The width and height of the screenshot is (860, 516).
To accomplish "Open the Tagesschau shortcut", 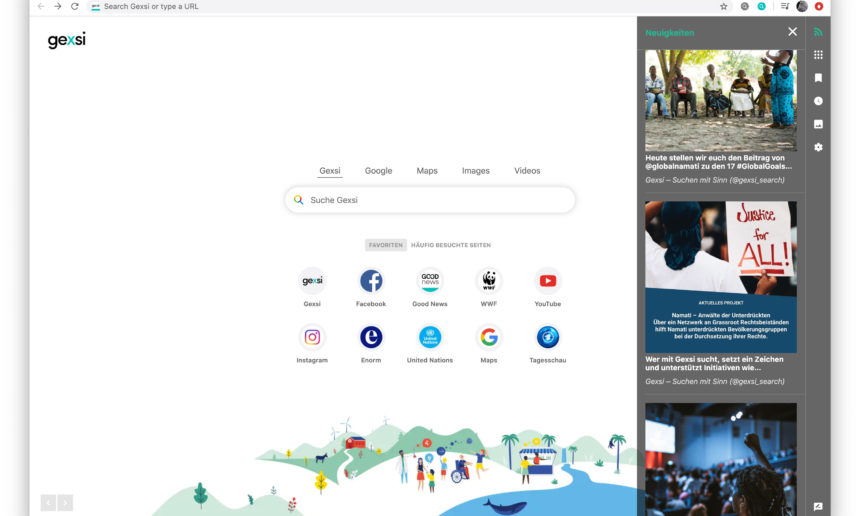I will (x=547, y=337).
